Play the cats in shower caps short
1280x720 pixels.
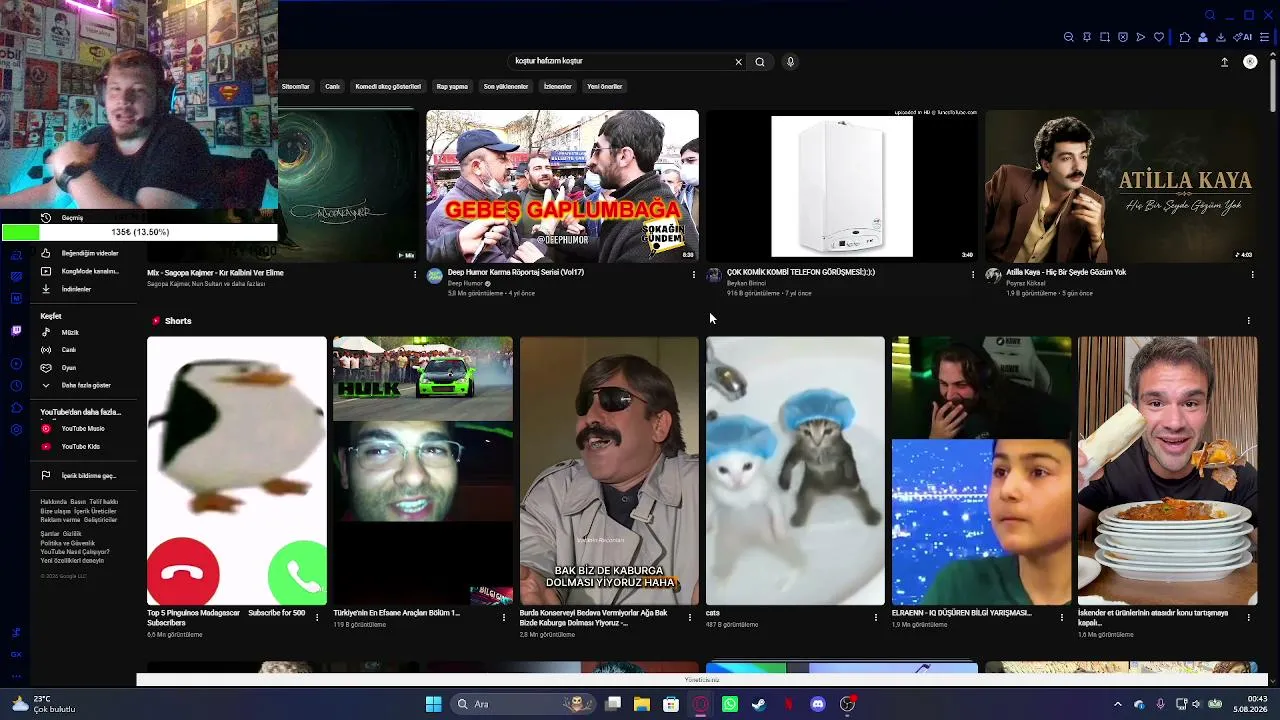pyautogui.click(x=795, y=471)
